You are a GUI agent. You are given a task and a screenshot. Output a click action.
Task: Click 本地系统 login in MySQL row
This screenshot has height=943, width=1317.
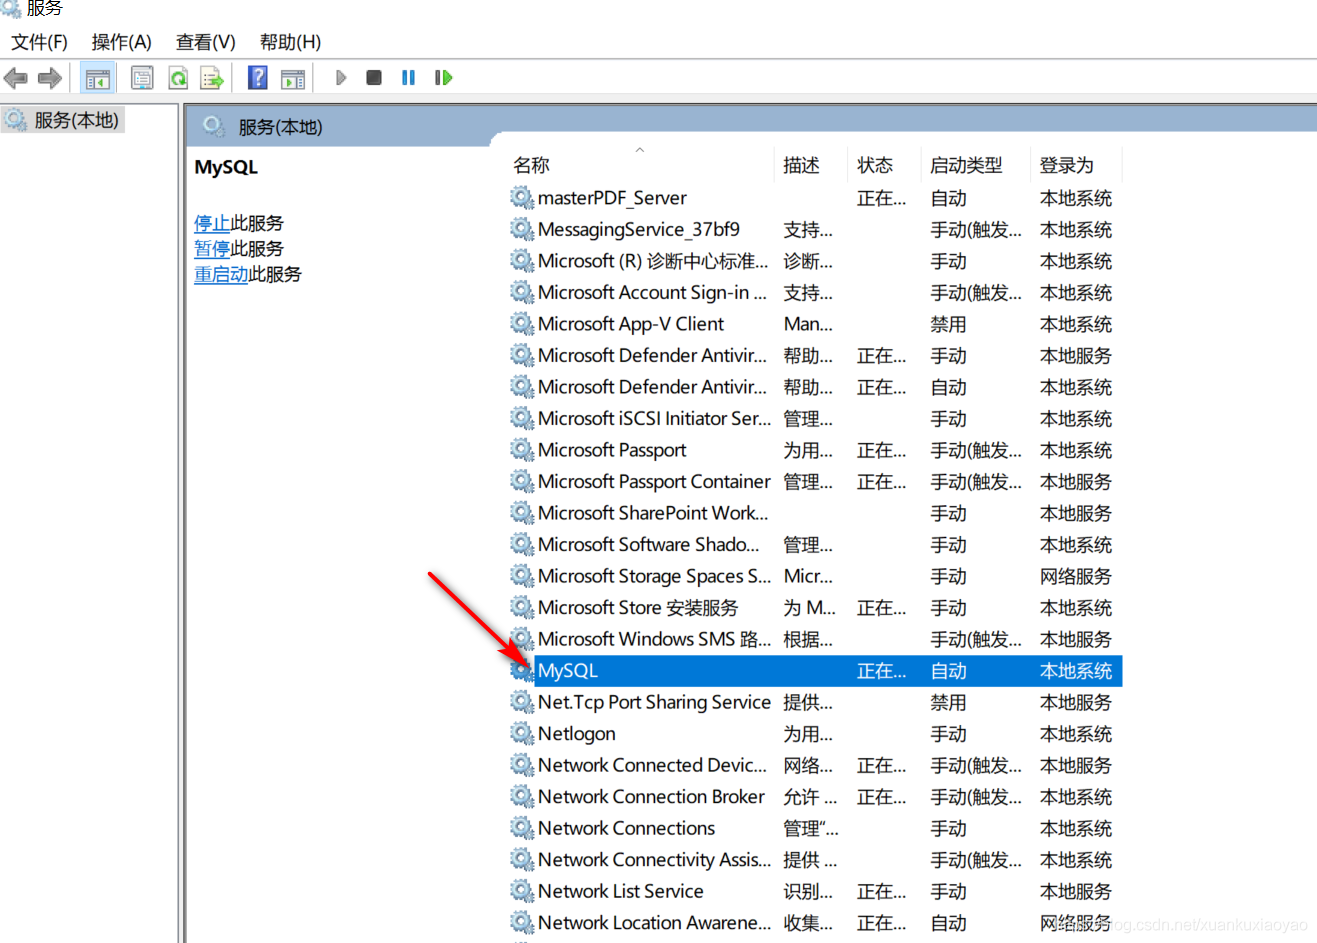click(x=1076, y=671)
